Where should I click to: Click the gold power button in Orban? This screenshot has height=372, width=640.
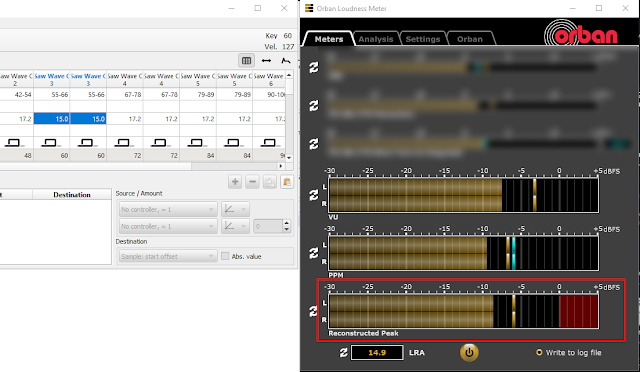point(469,352)
